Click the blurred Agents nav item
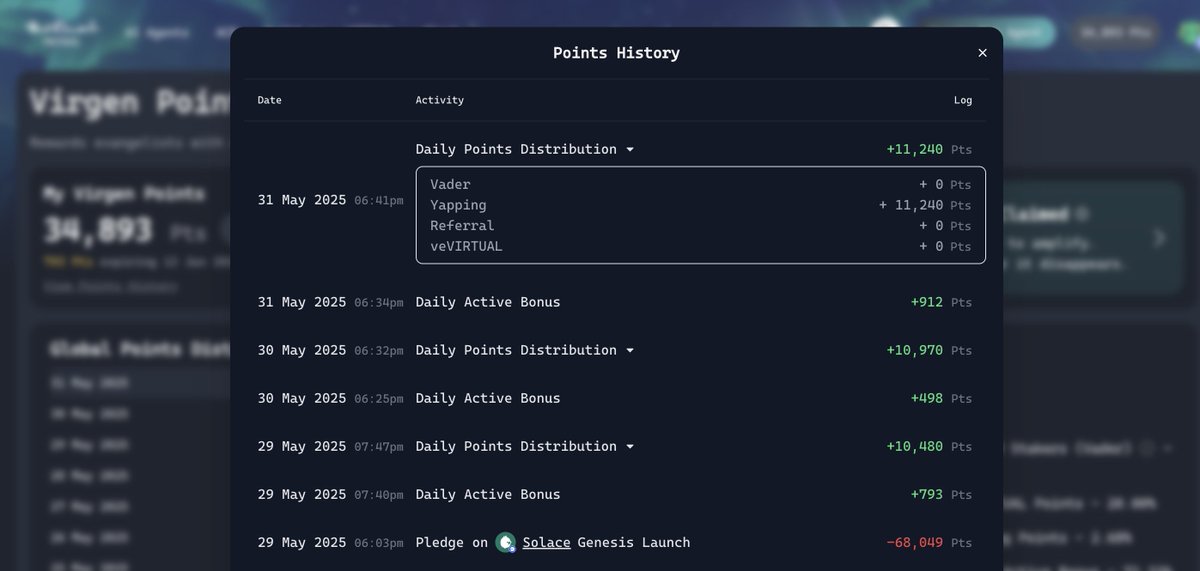The height and width of the screenshot is (571, 1200). (157, 32)
